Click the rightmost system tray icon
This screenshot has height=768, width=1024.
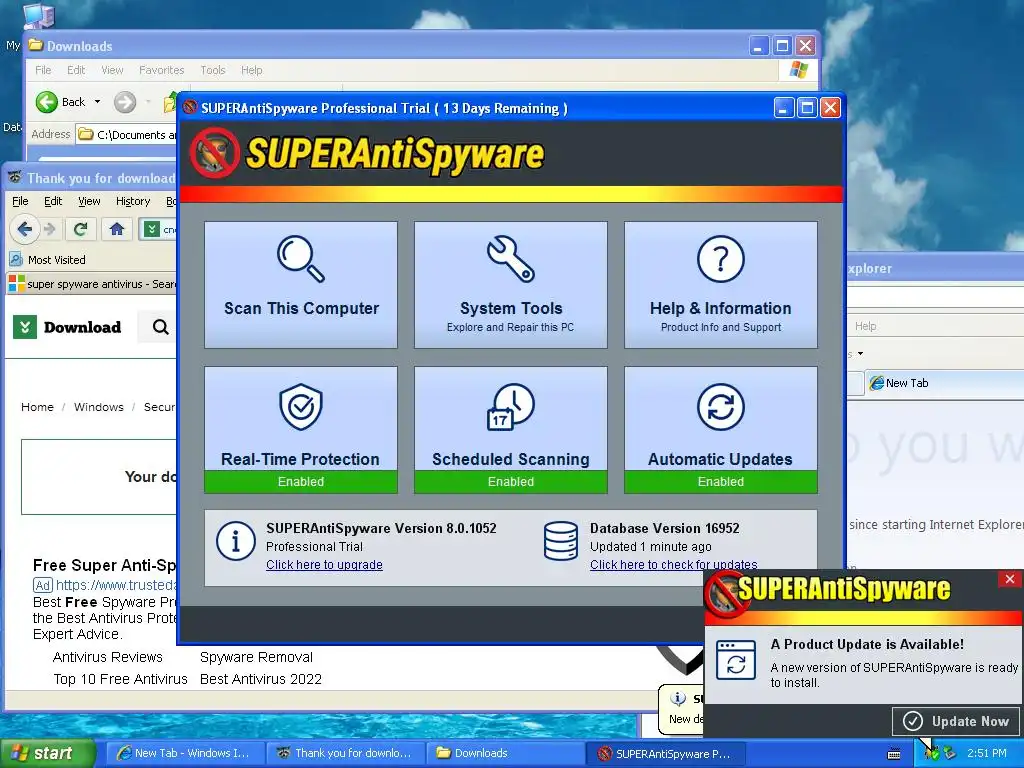949,753
